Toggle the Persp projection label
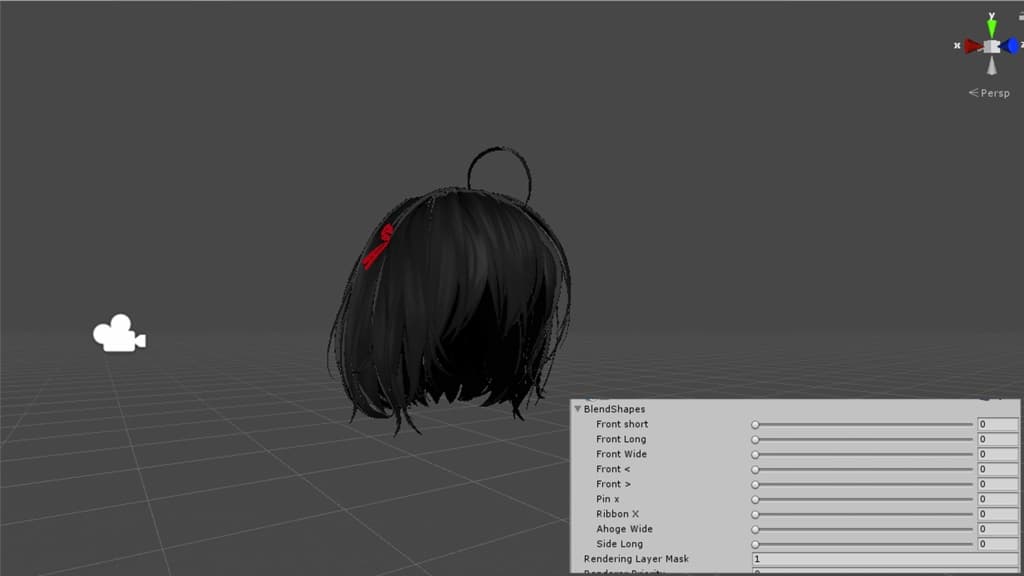Image resolution: width=1024 pixels, height=576 pixels. (x=989, y=93)
